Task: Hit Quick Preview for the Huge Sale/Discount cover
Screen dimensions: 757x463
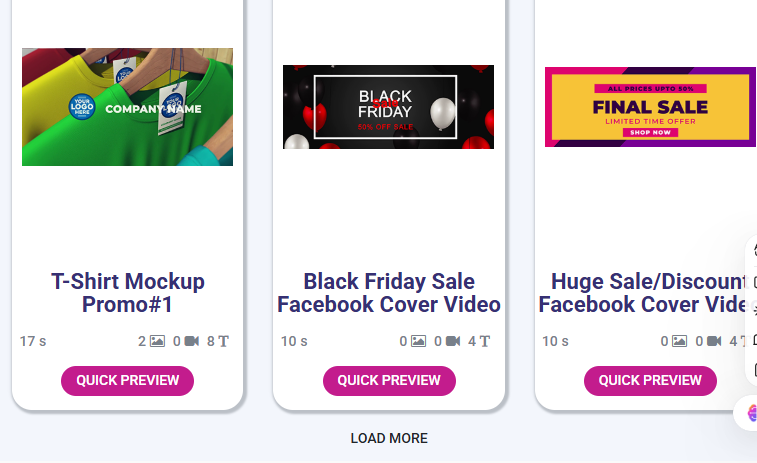Action: point(650,380)
